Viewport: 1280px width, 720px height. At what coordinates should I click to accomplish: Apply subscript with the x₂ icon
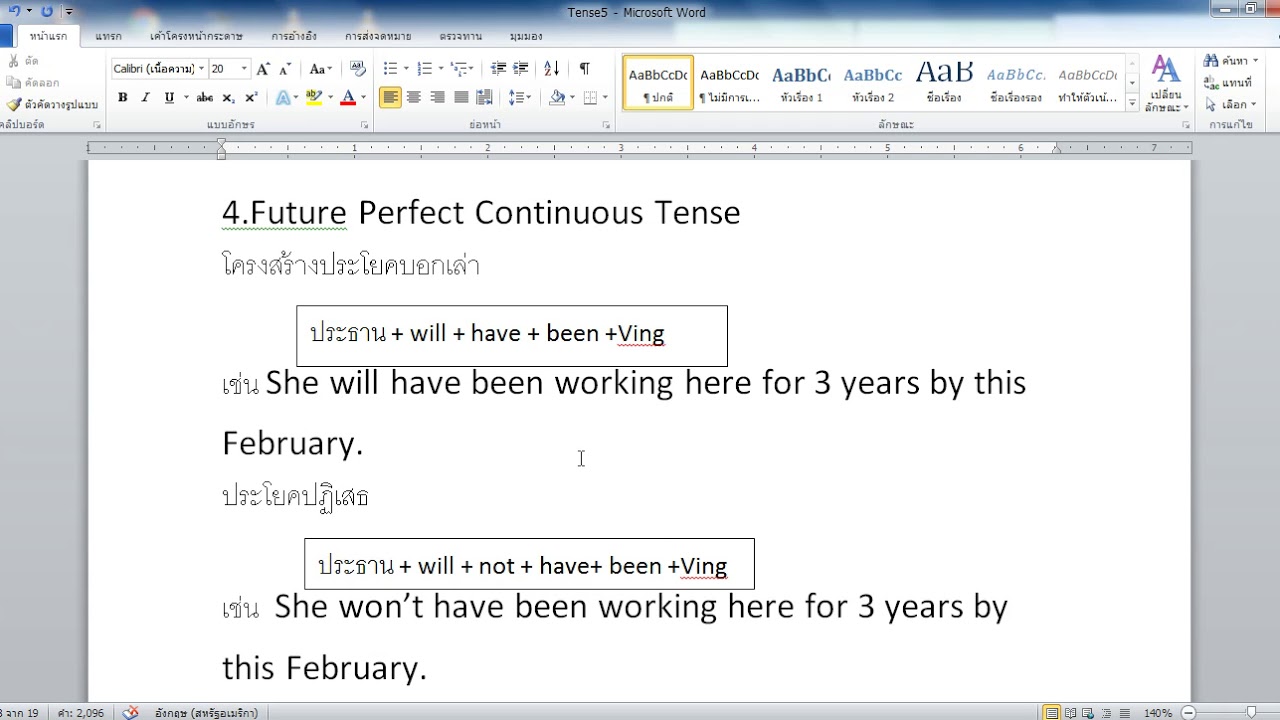[228, 97]
